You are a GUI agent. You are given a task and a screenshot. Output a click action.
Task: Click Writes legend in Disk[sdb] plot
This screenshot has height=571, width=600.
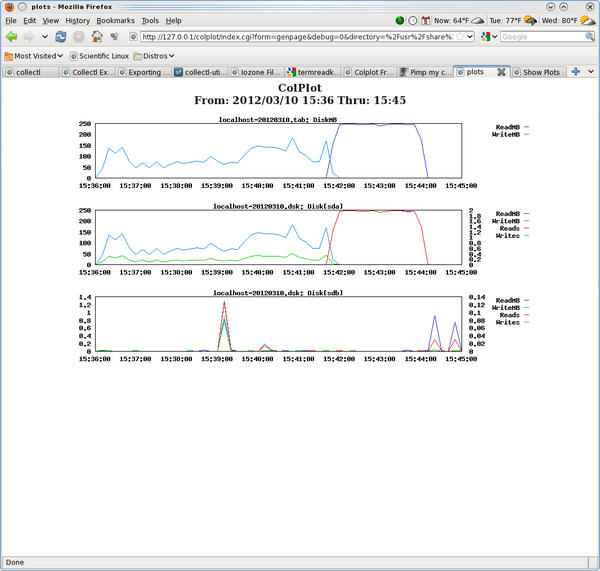click(x=512, y=323)
